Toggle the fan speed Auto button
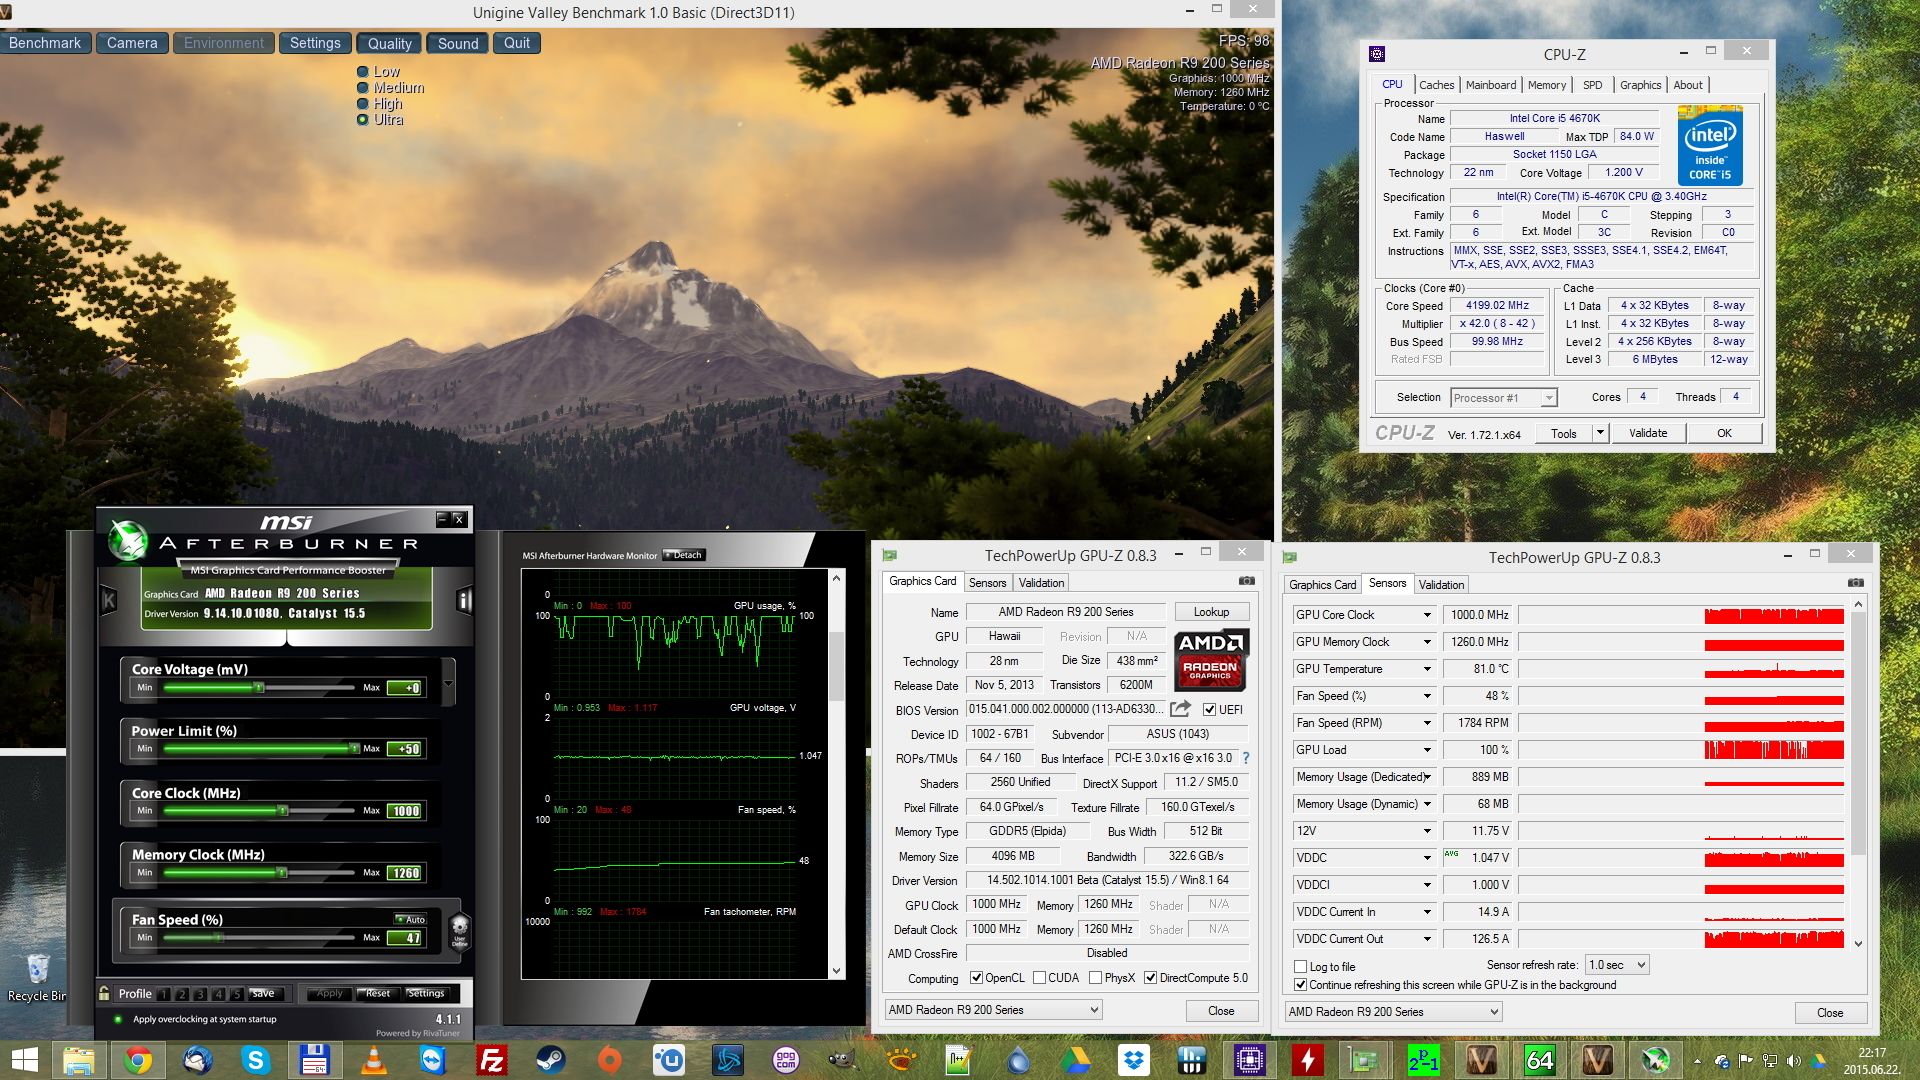 [411, 920]
